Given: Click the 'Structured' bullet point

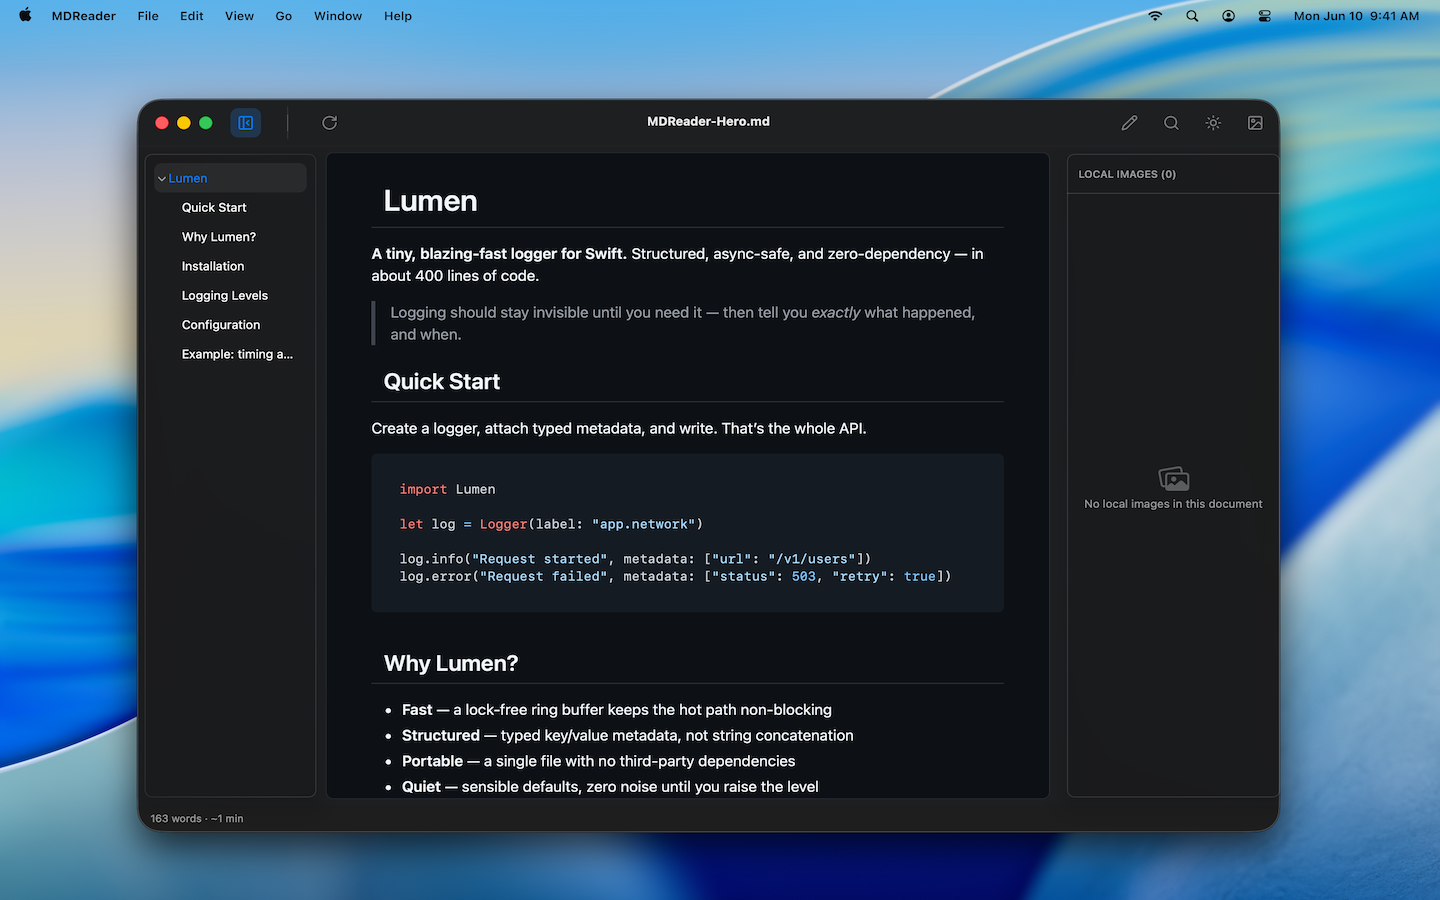Looking at the screenshot, I should (x=628, y=735).
